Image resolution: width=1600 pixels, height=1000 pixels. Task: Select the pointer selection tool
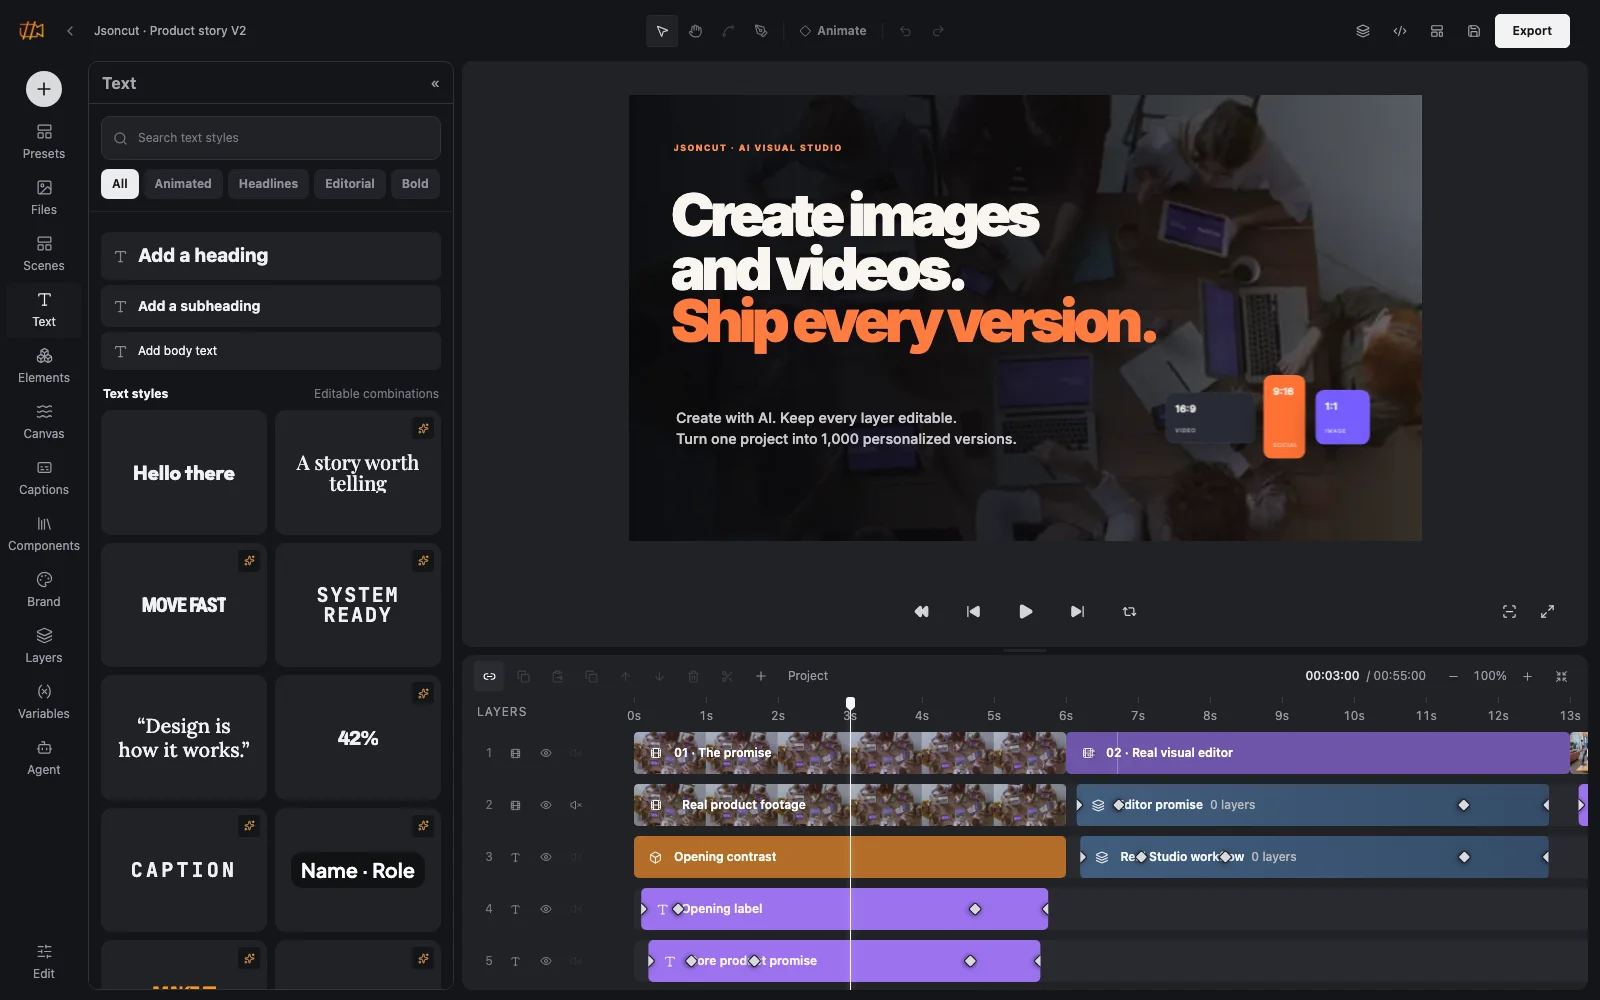pyautogui.click(x=662, y=31)
